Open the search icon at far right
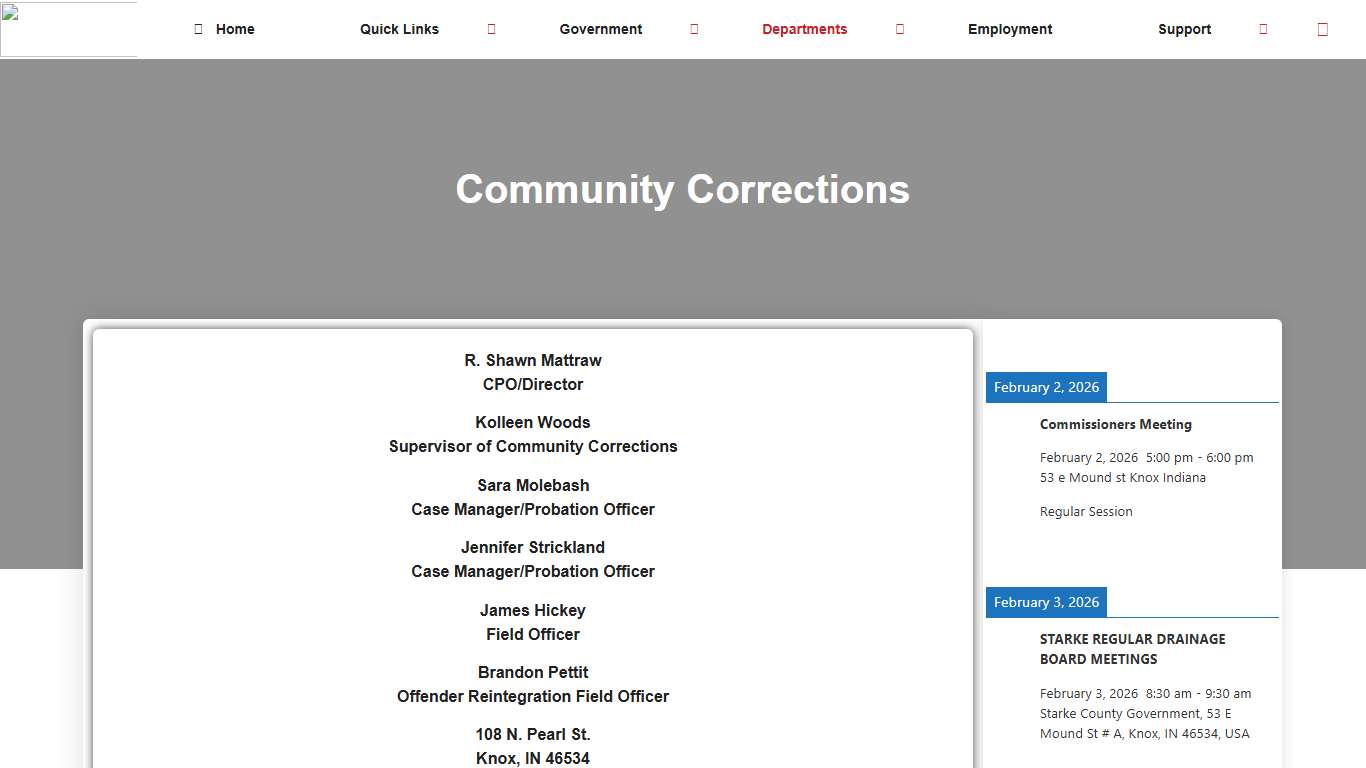 pyautogui.click(x=1323, y=29)
